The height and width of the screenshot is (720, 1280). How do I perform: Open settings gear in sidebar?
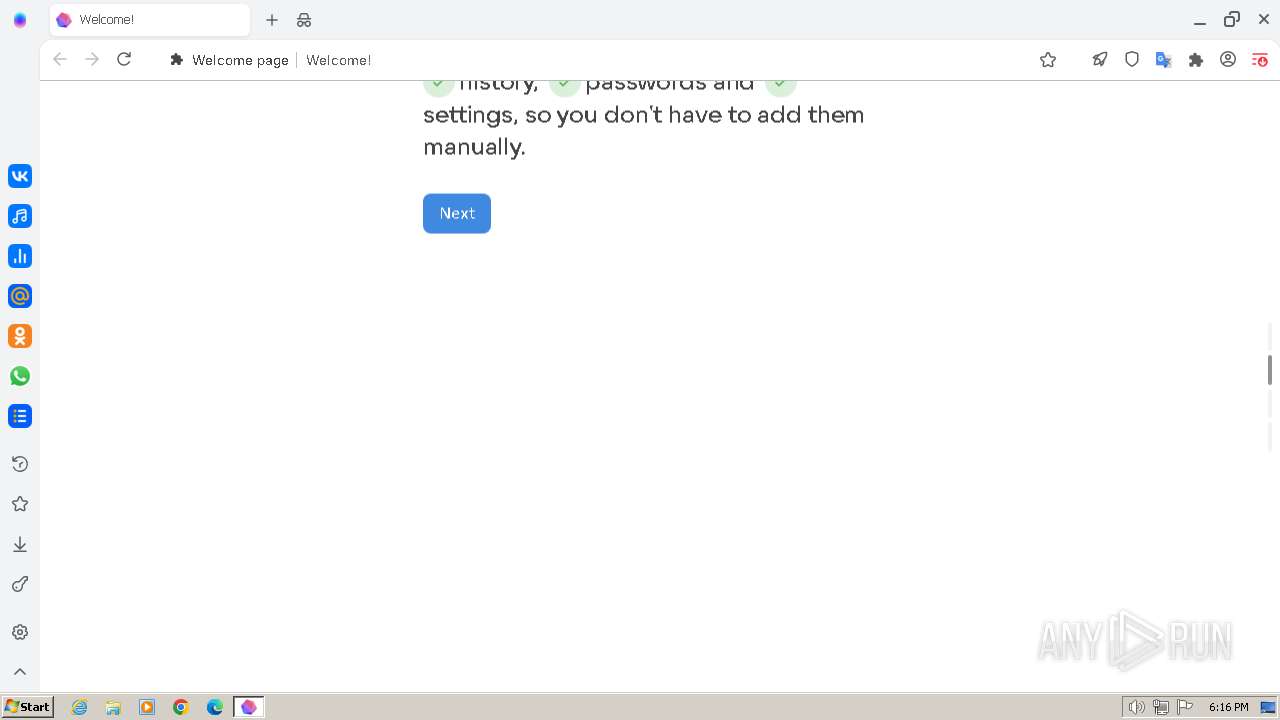[20, 632]
